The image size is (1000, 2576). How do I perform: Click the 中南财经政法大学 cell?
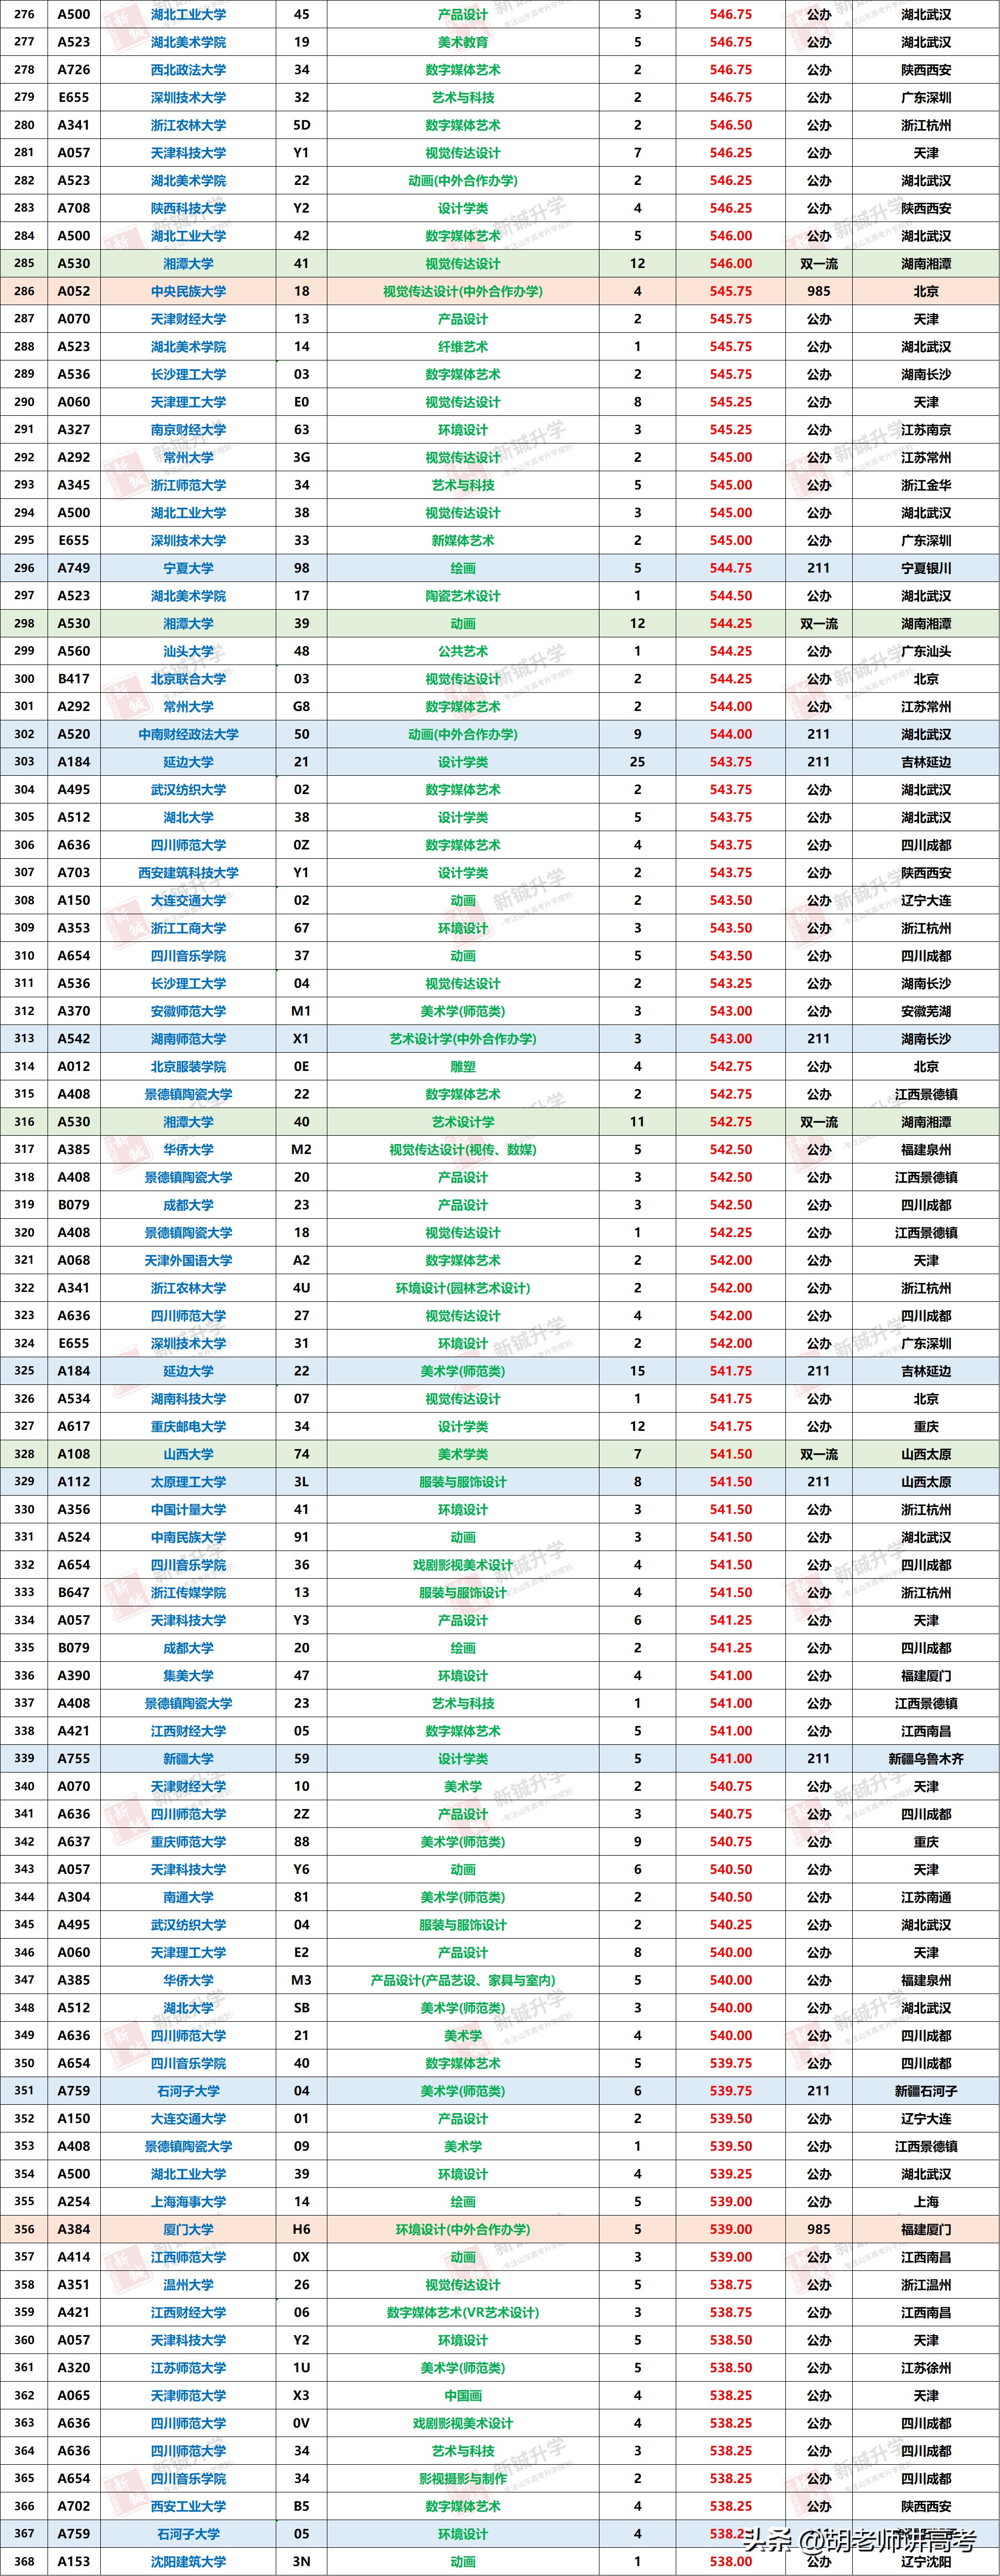pos(188,734)
